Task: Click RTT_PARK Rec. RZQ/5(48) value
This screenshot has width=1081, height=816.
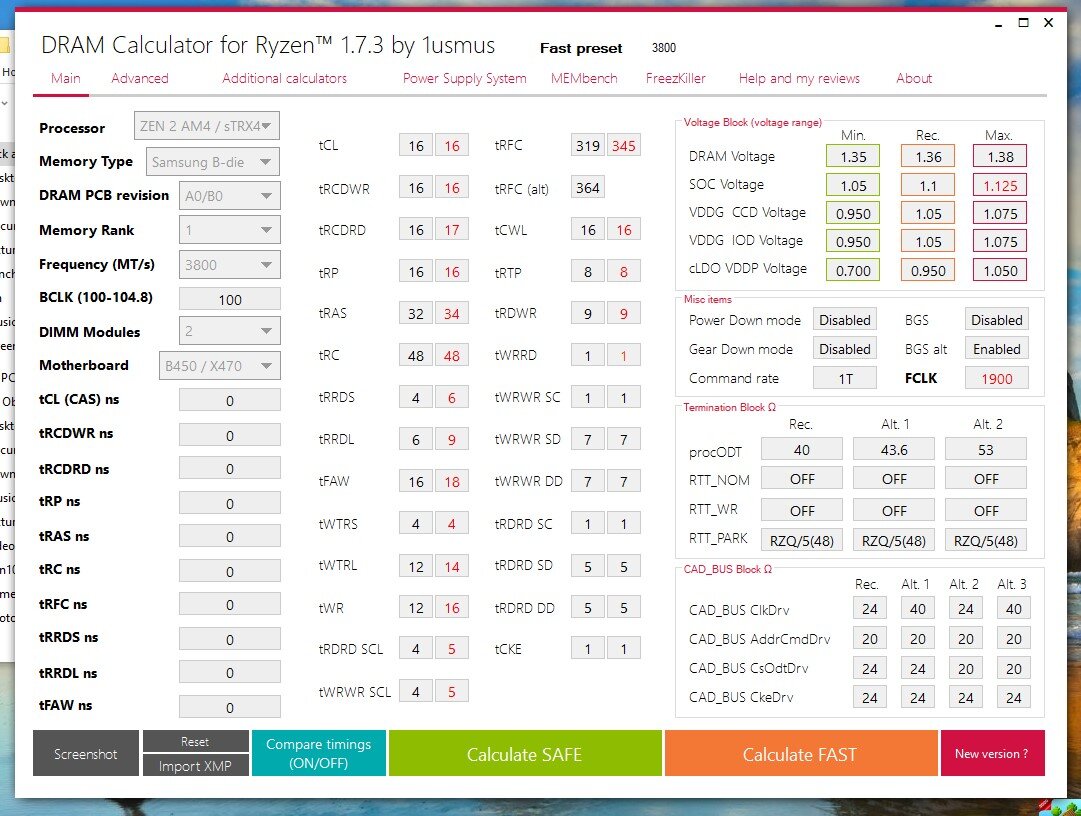Action: click(x=801, y=540)
